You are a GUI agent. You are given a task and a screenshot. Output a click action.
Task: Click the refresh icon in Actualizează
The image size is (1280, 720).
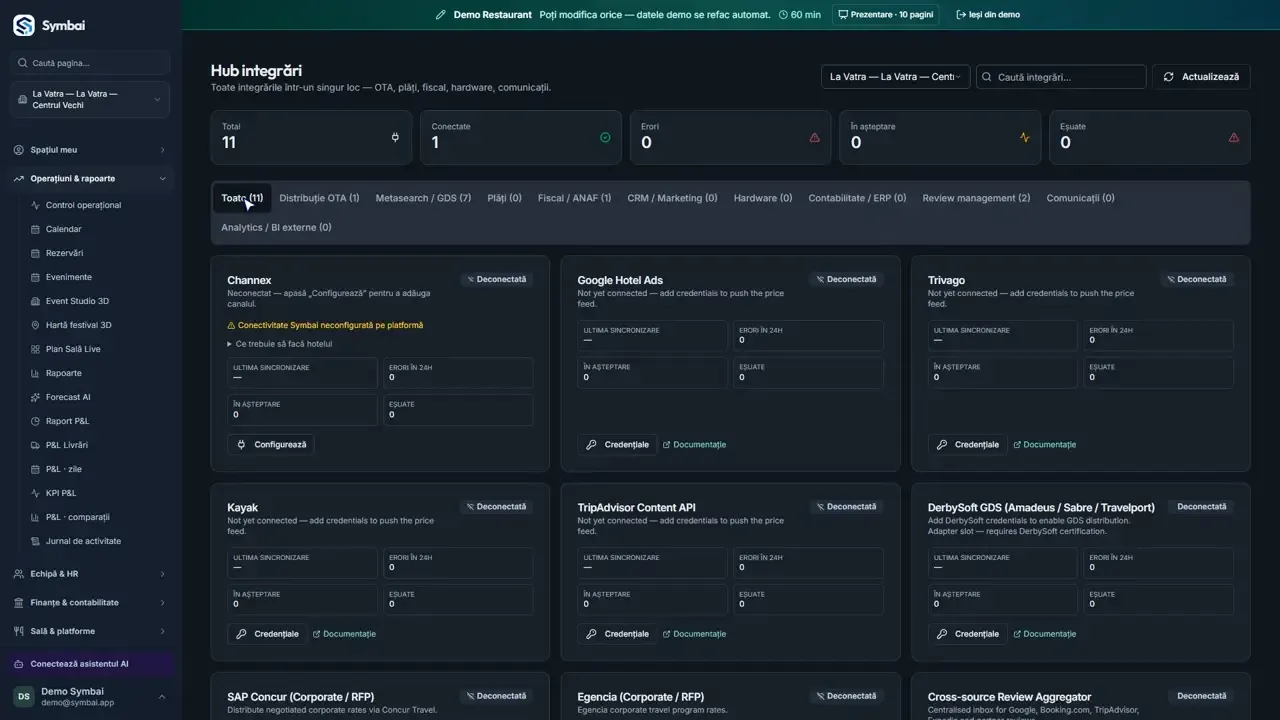[x=1168, y=77]
